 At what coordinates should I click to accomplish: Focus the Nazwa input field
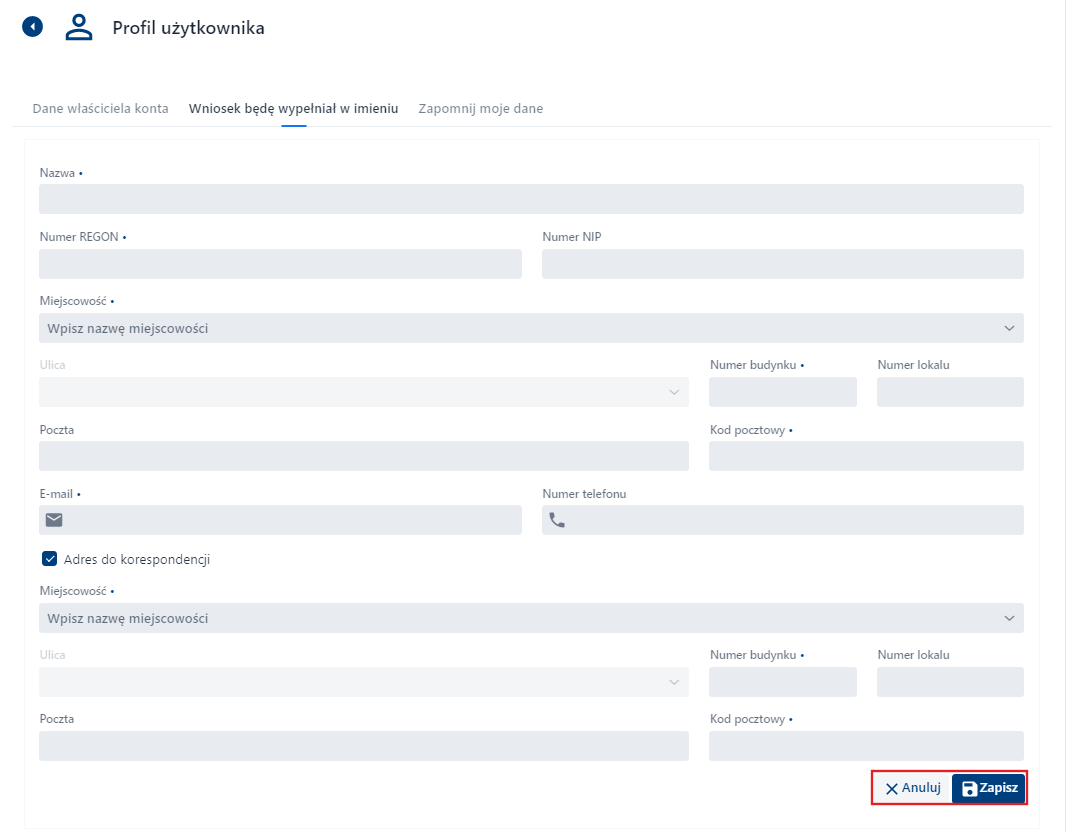[x=531, y=199]
